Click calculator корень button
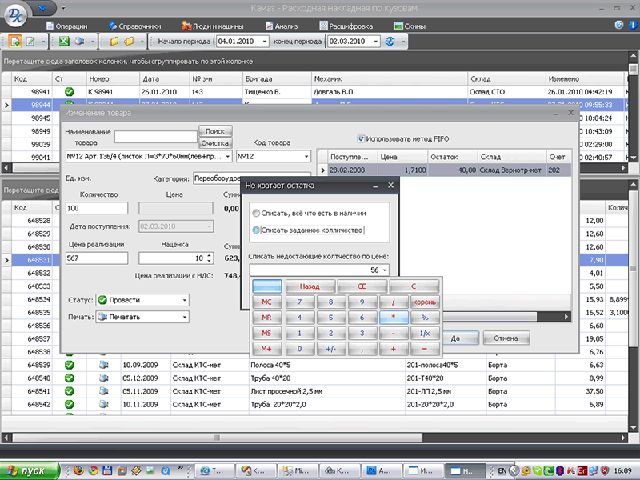640x480 pixels. [x=425, y=302]
